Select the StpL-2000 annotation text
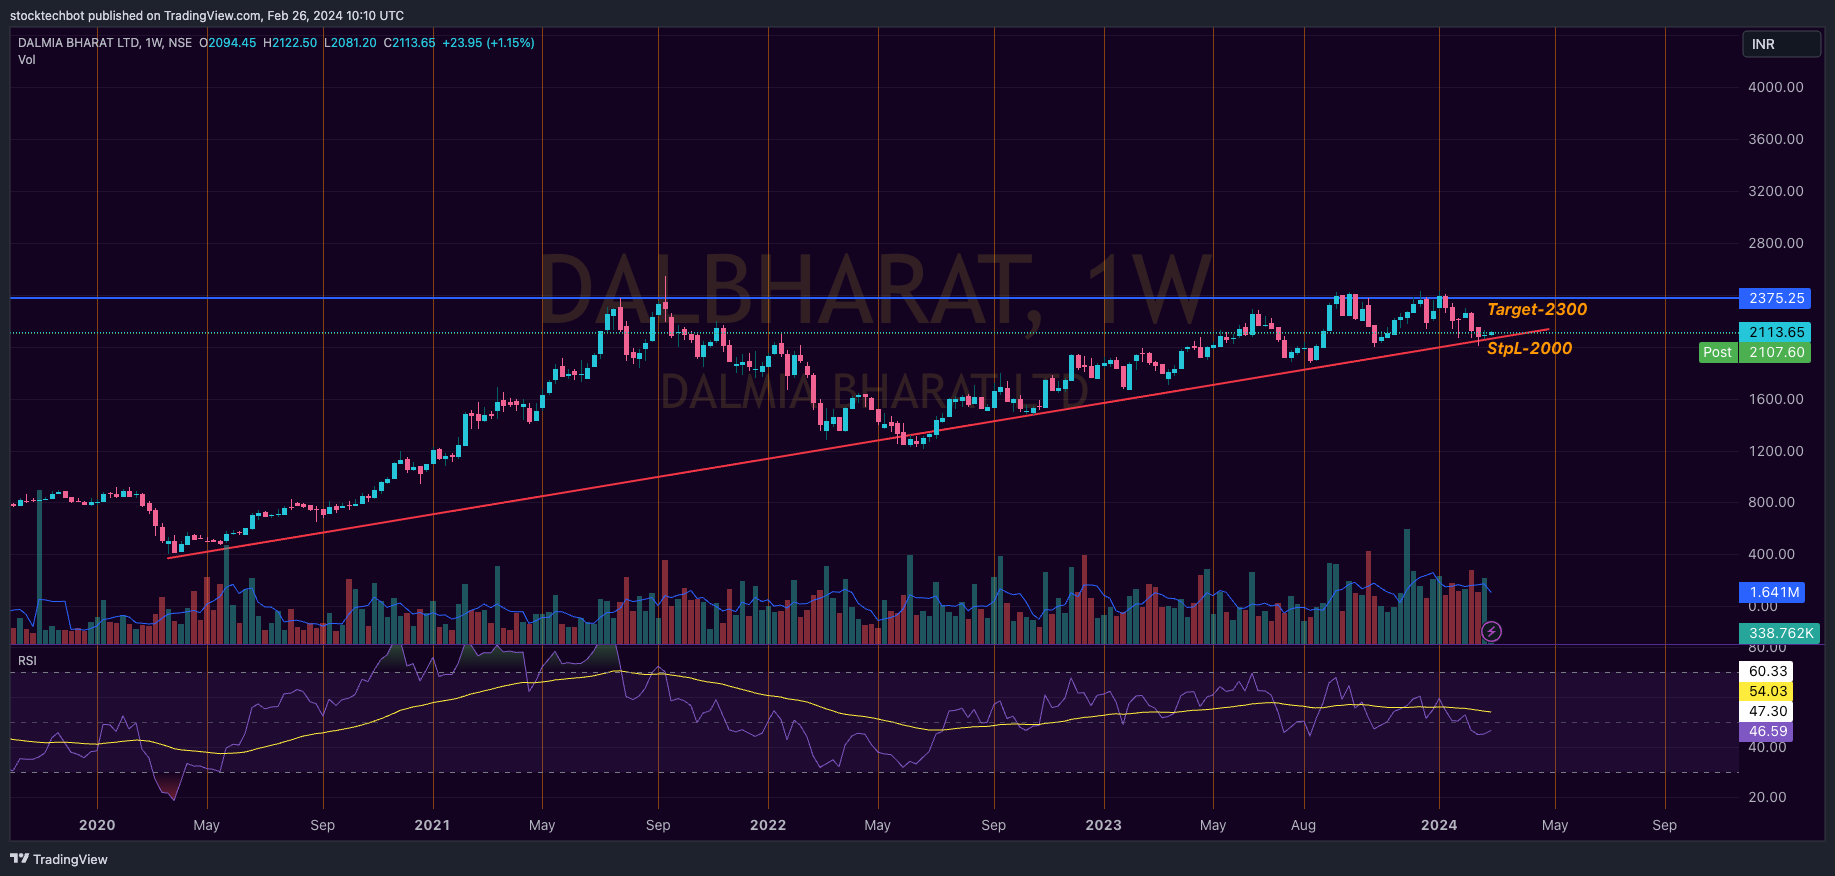The image size is (1835, 876). click(x=1529, y=348)
